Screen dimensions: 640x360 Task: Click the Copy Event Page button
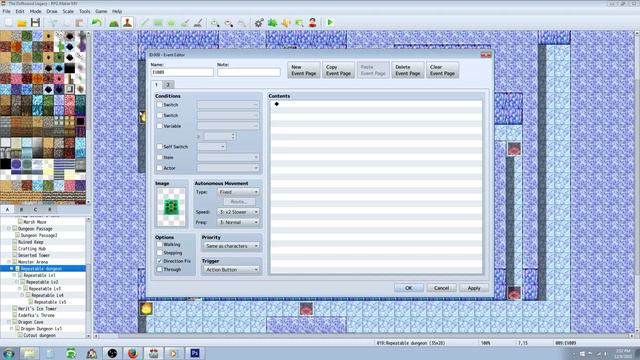coord(338,70)
